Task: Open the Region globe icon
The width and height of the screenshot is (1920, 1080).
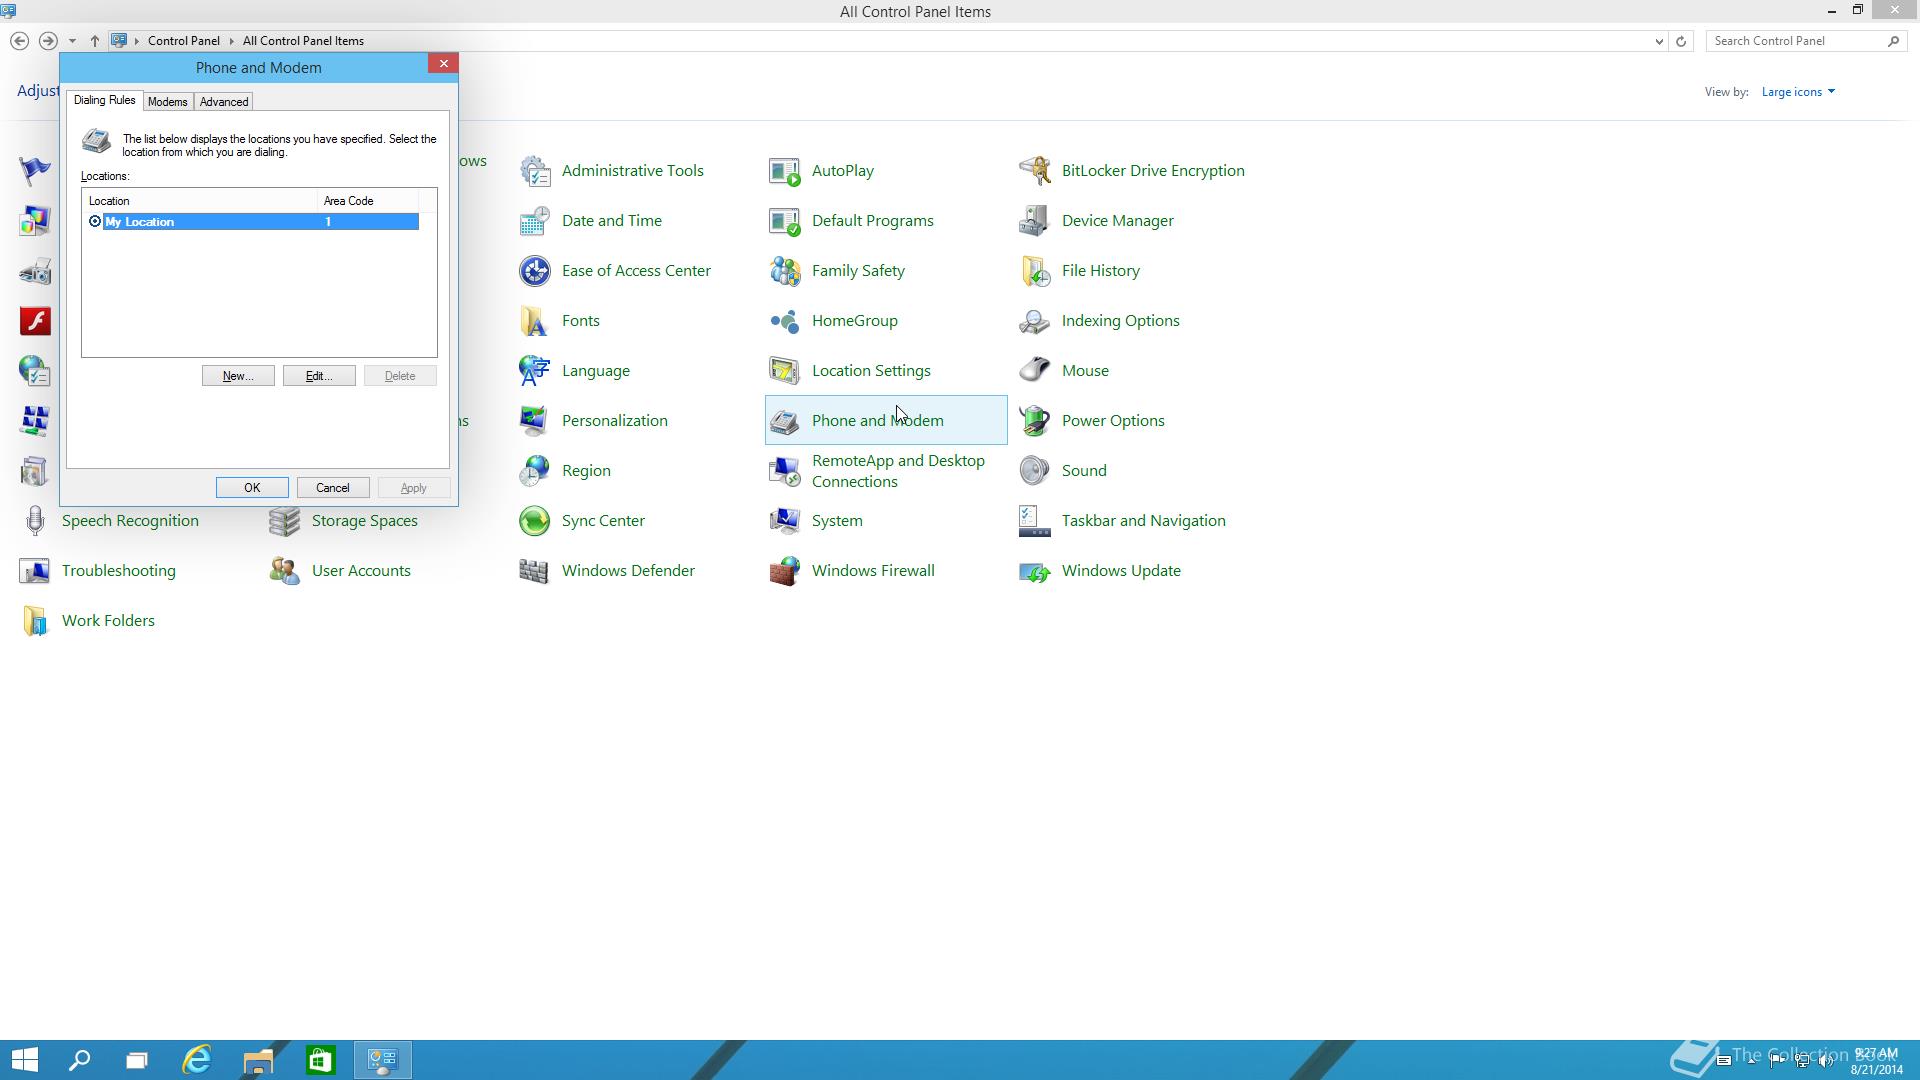Action: pos(535,471)
